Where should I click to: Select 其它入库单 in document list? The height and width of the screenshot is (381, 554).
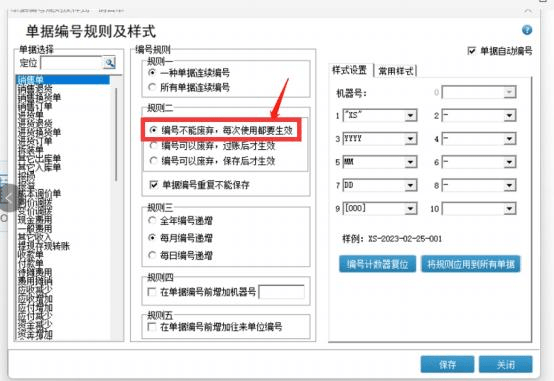tap(39, 167)
